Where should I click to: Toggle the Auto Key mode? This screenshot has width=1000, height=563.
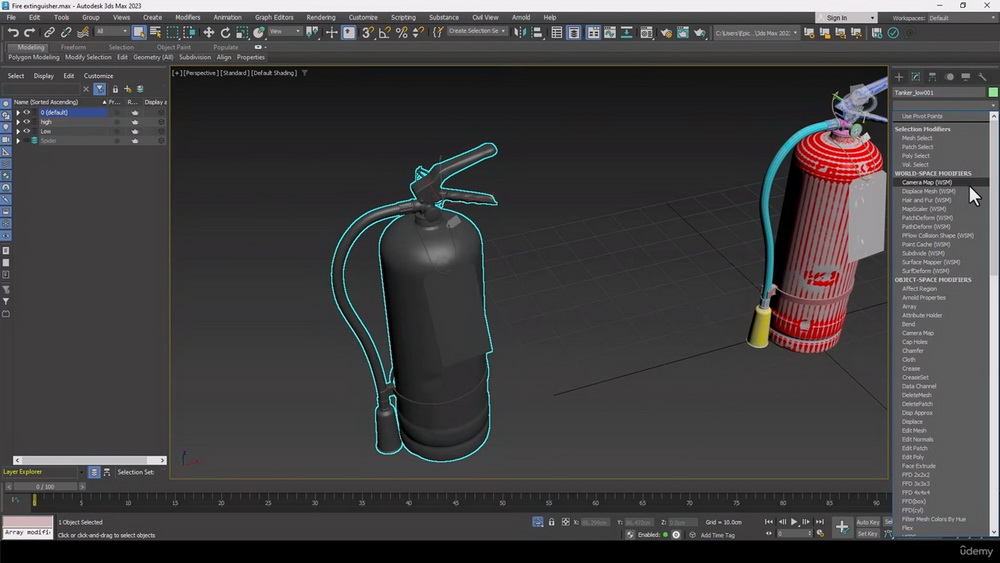(x=867, y=522)
